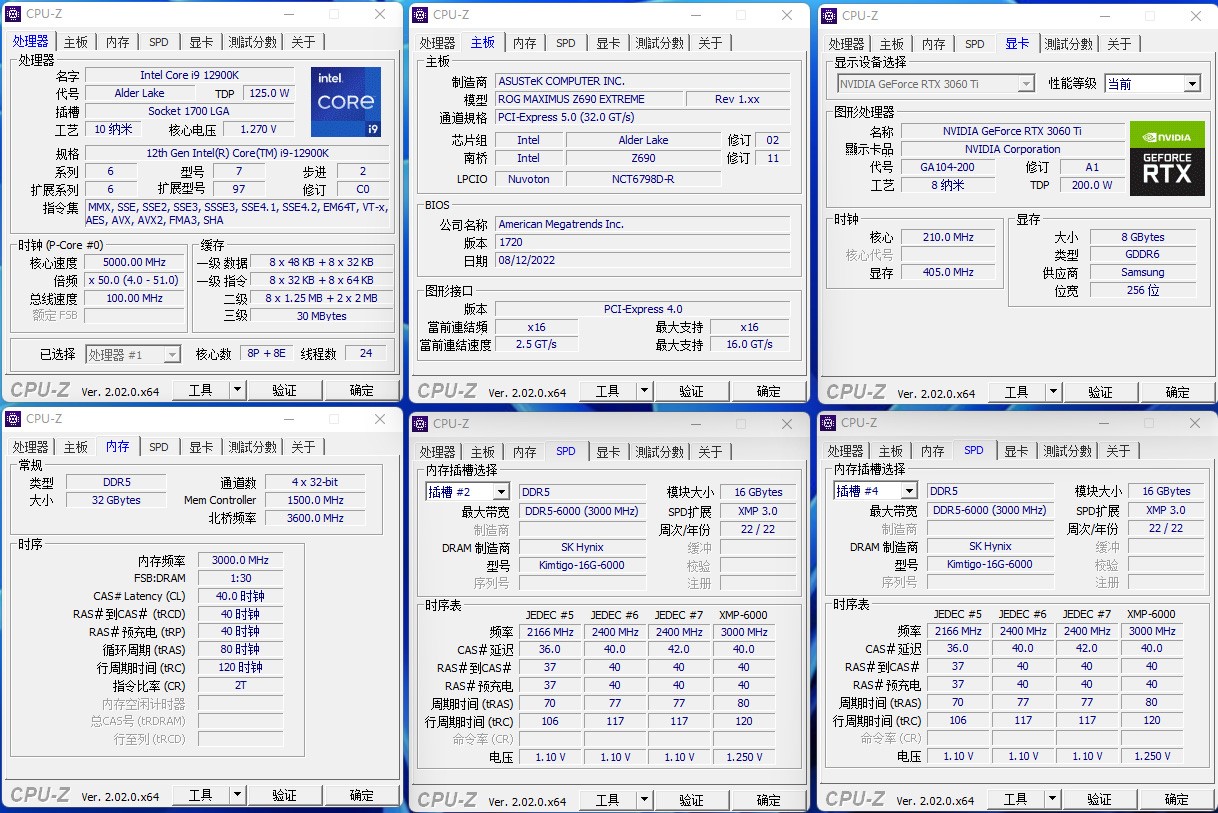Select the Intel Core i9 12900K name field
This screenshot has height=813, width=1218.
point(189,75)
